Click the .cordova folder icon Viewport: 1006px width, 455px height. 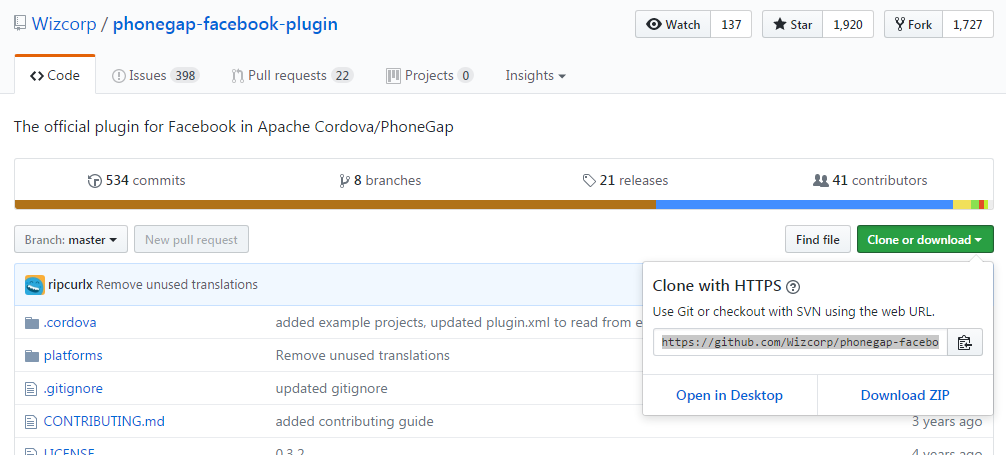coord(32,322)
